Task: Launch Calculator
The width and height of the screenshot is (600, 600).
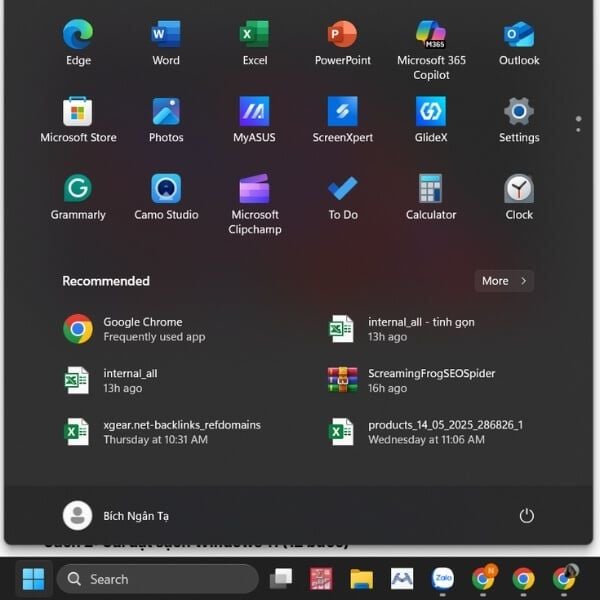Action: coord(431,197)
